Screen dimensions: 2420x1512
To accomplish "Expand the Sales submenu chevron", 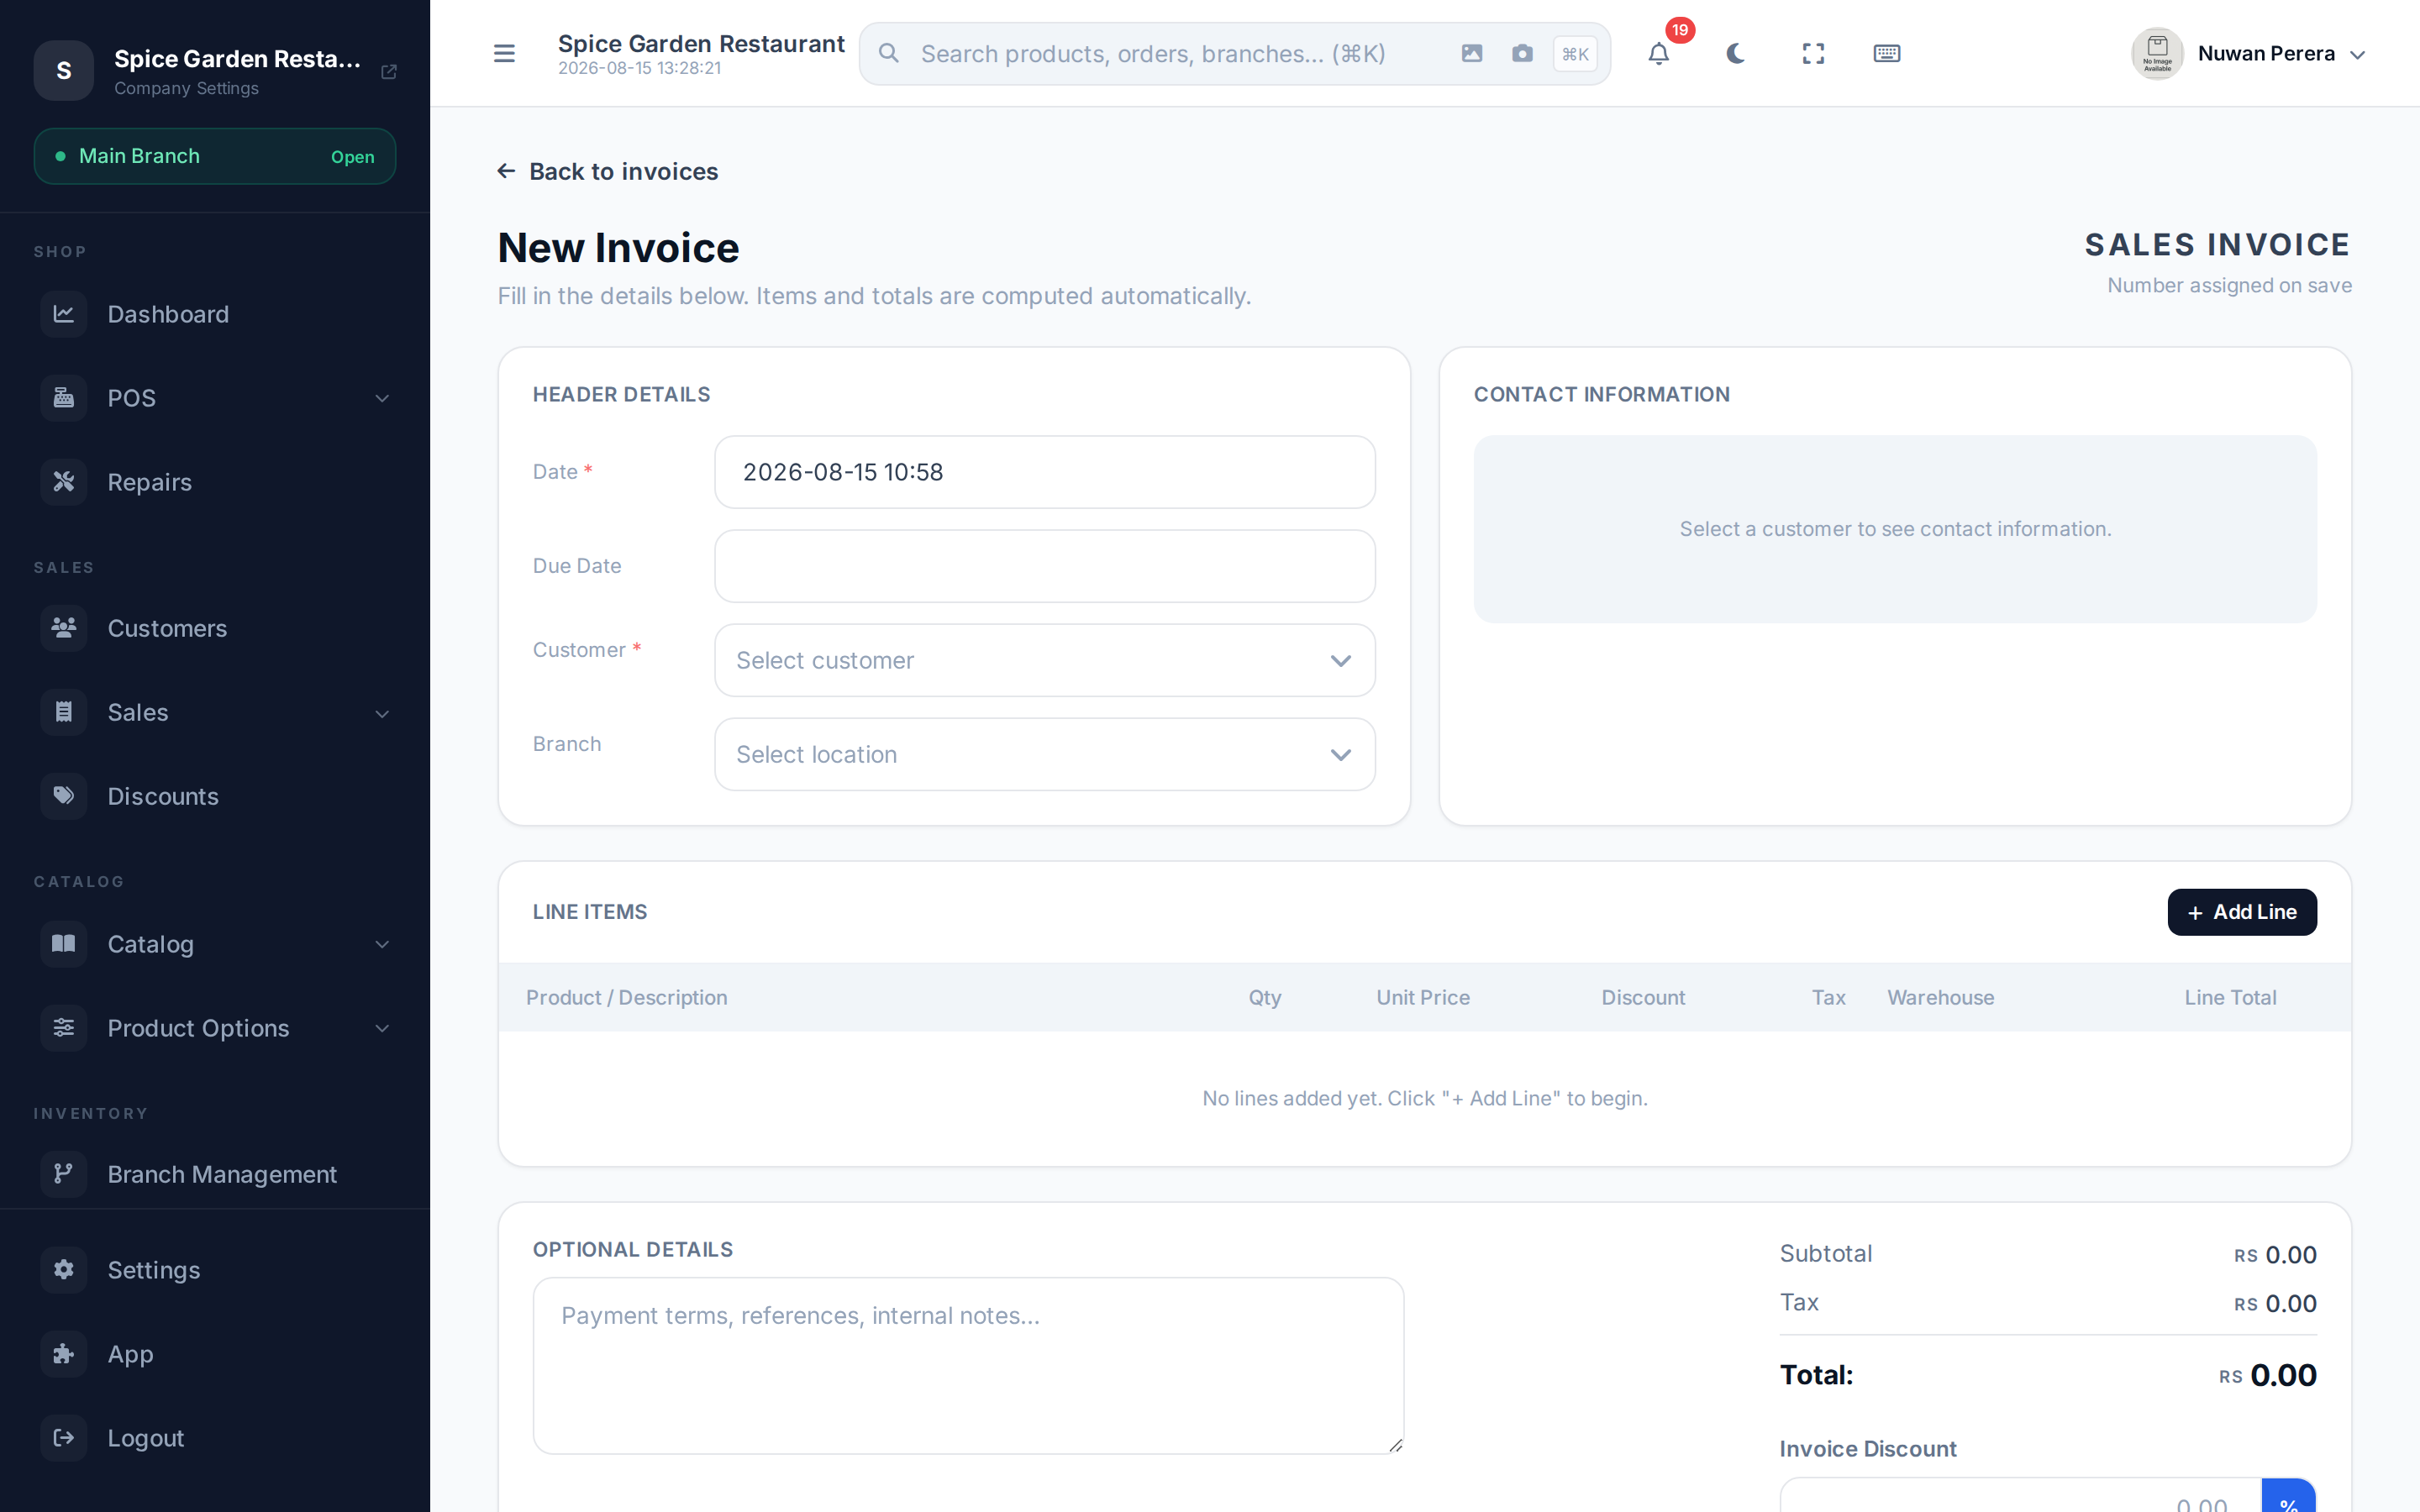I will (x=382, y=713).
